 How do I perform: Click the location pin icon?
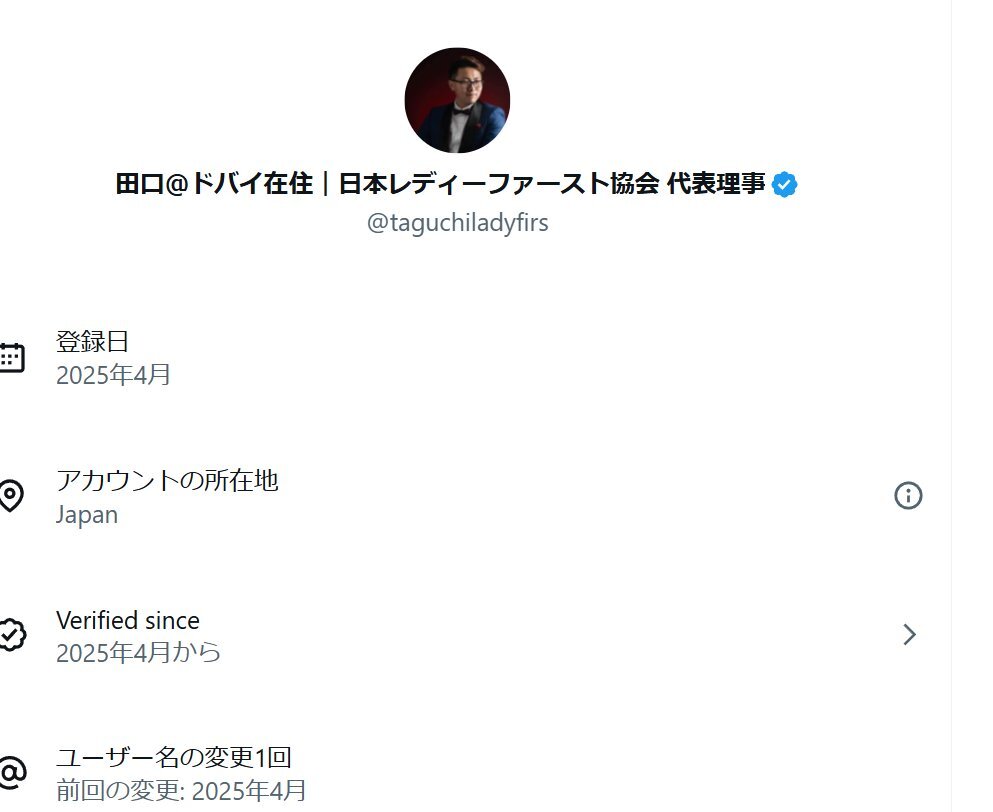pyautogui.click(x=10, y=496)
